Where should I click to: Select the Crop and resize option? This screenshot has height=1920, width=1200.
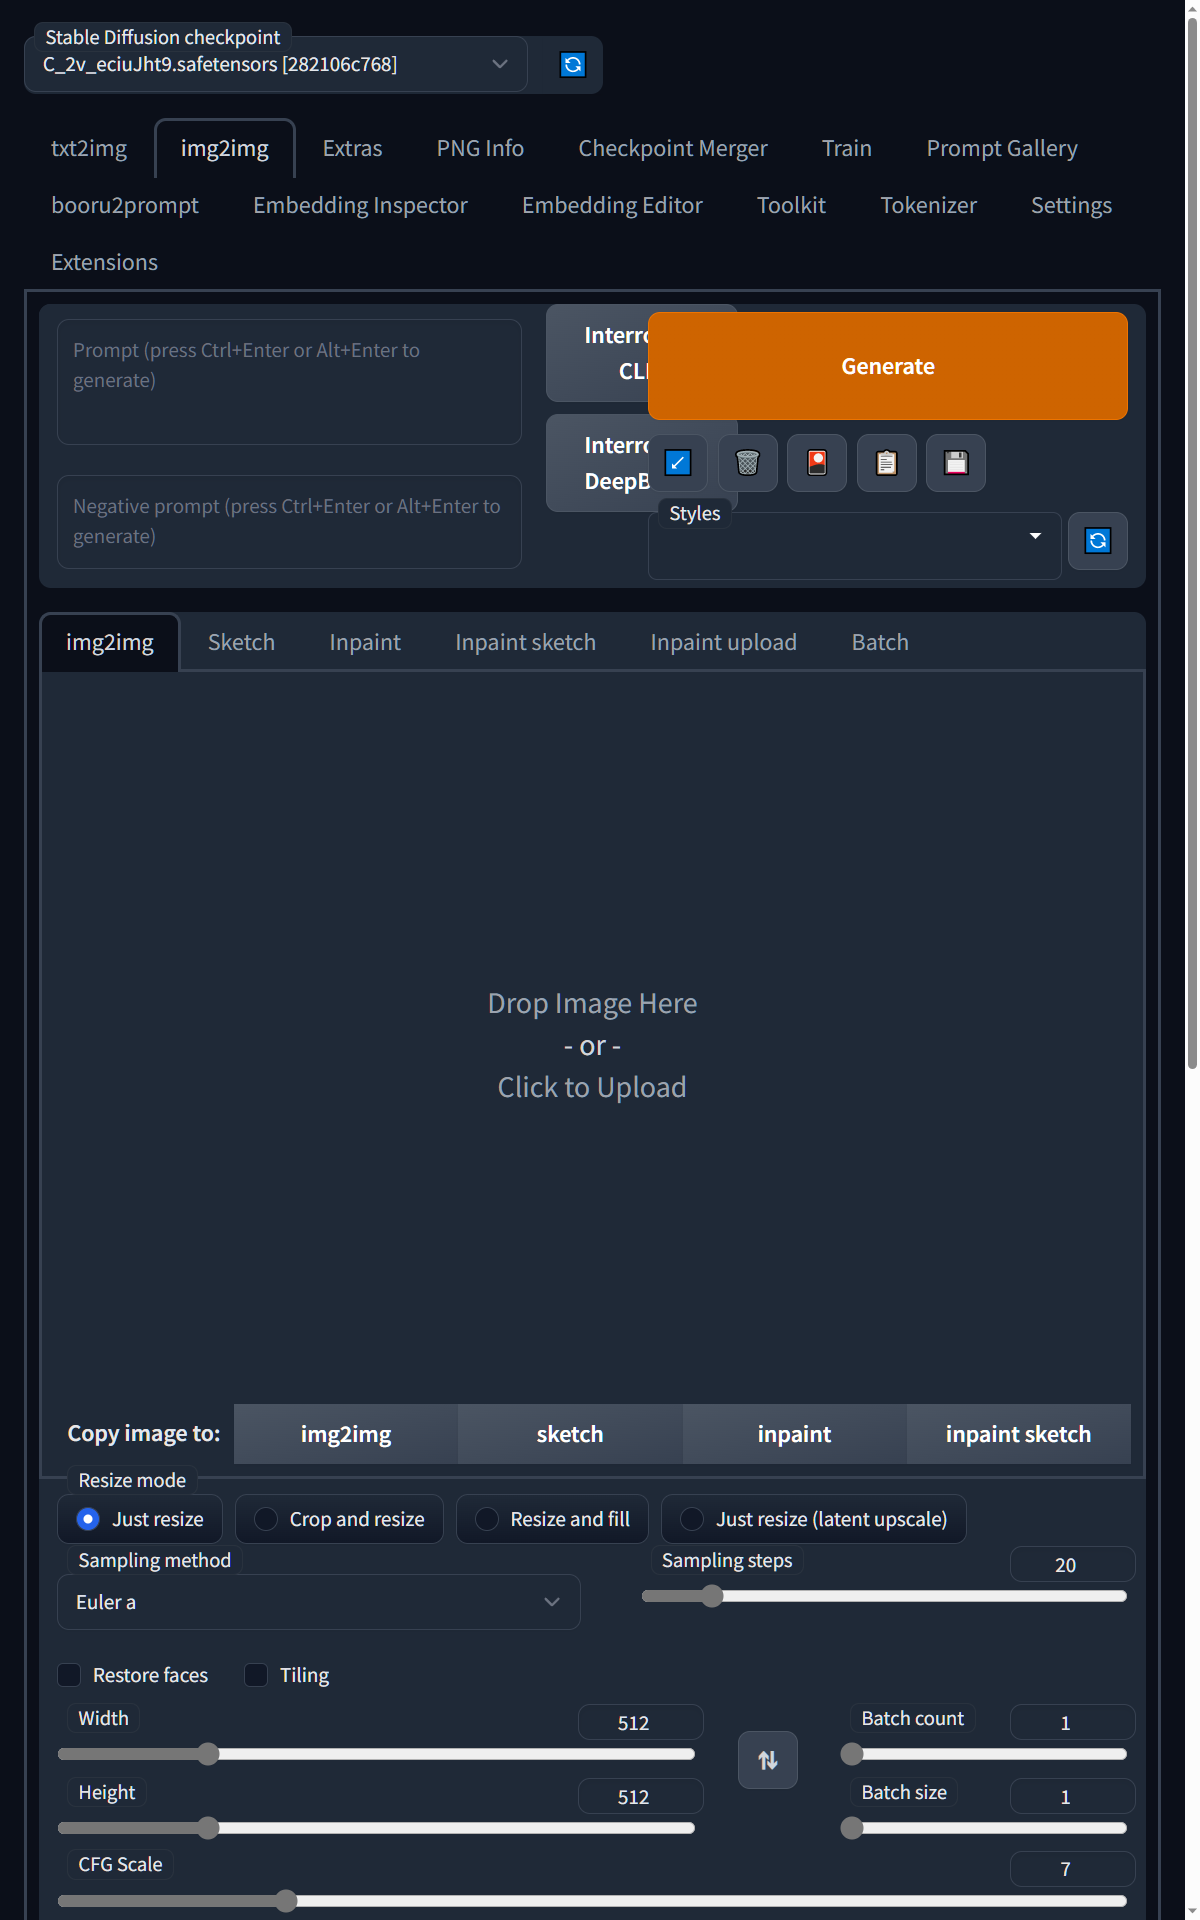[339, 1519]
